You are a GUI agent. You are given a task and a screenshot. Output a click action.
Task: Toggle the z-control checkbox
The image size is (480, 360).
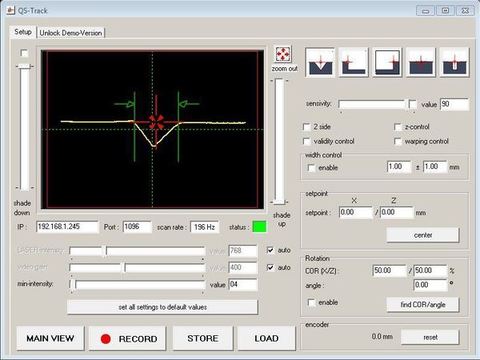click(398, 127)
